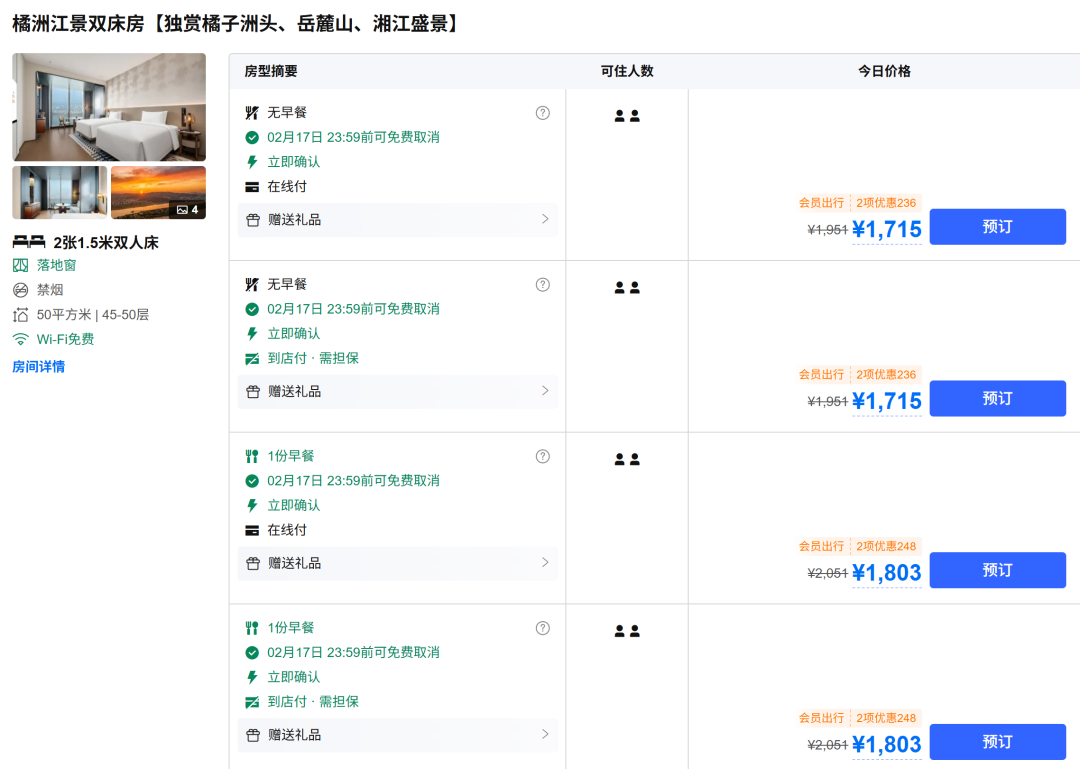Book the 1份早餐 在线付 room at ¥1,803

coord(997,570)
